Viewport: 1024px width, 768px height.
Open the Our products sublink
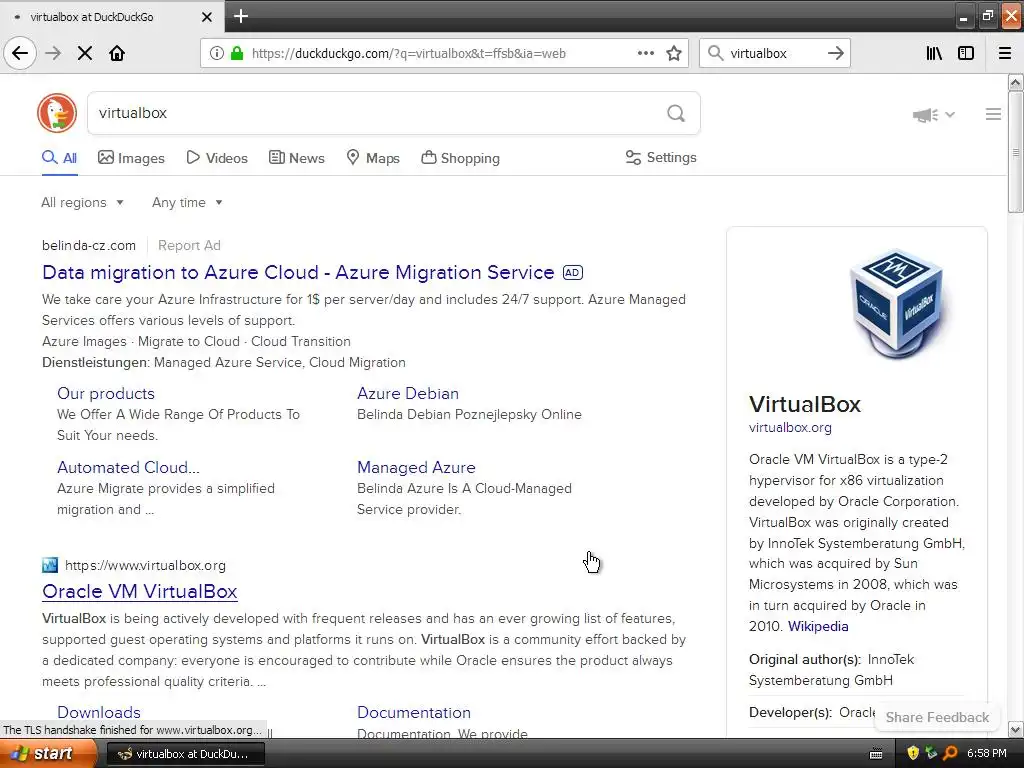click(x=106, y=393)
